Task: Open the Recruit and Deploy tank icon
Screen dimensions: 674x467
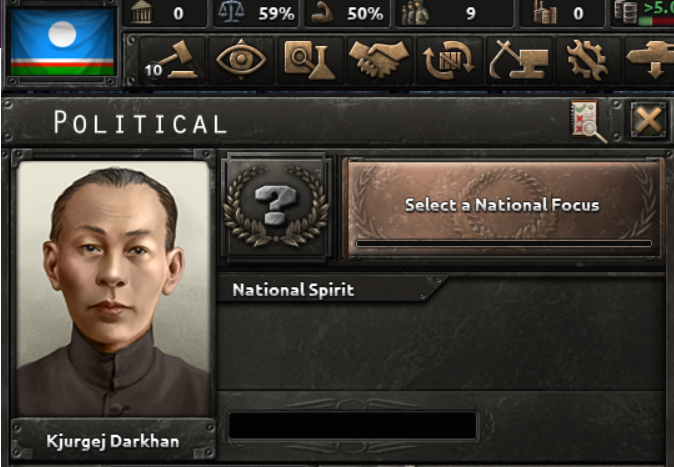Action: tap(649, 60)
